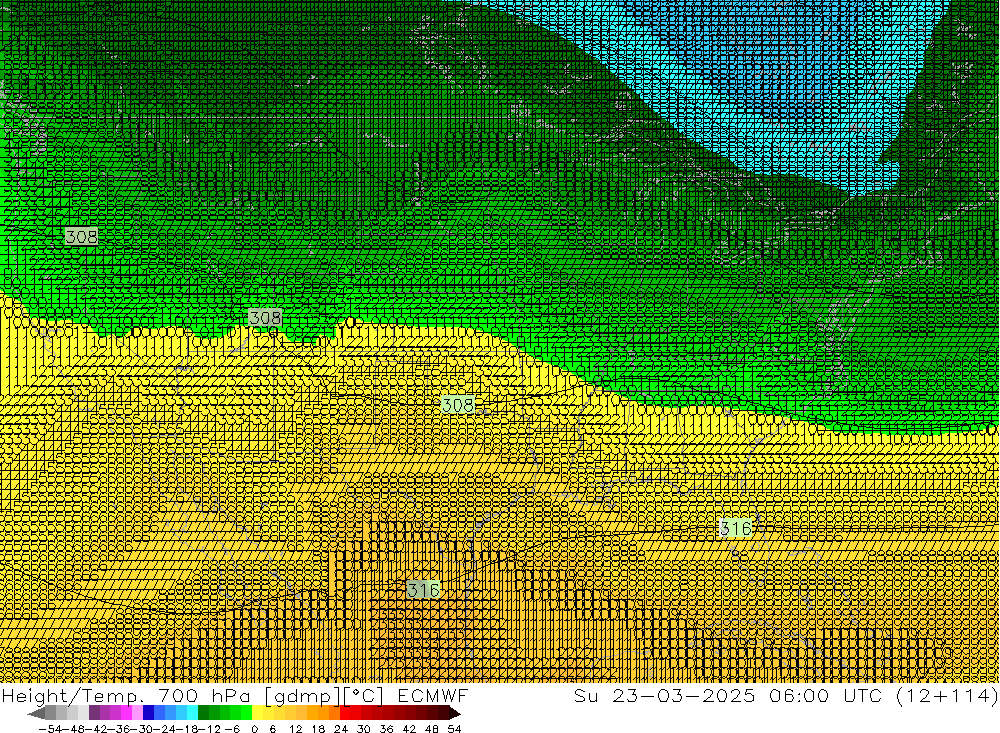The height and width of the screenshot is (733, 1000).
Task: Click the minus 12 legend label
Action: pos(210,729)
